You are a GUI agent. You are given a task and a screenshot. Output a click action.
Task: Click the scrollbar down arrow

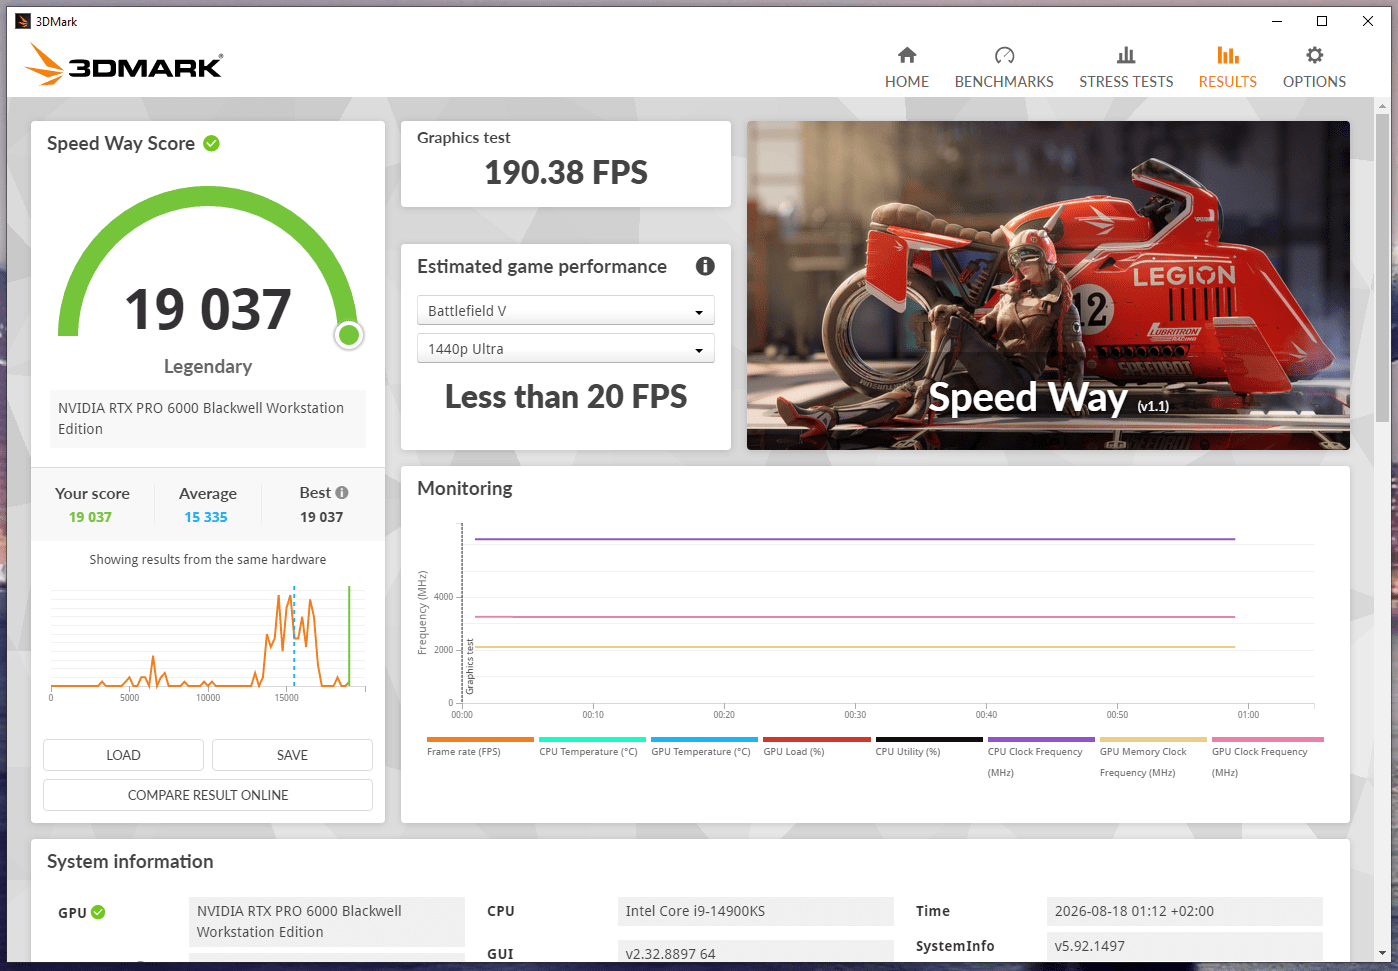1383,953
